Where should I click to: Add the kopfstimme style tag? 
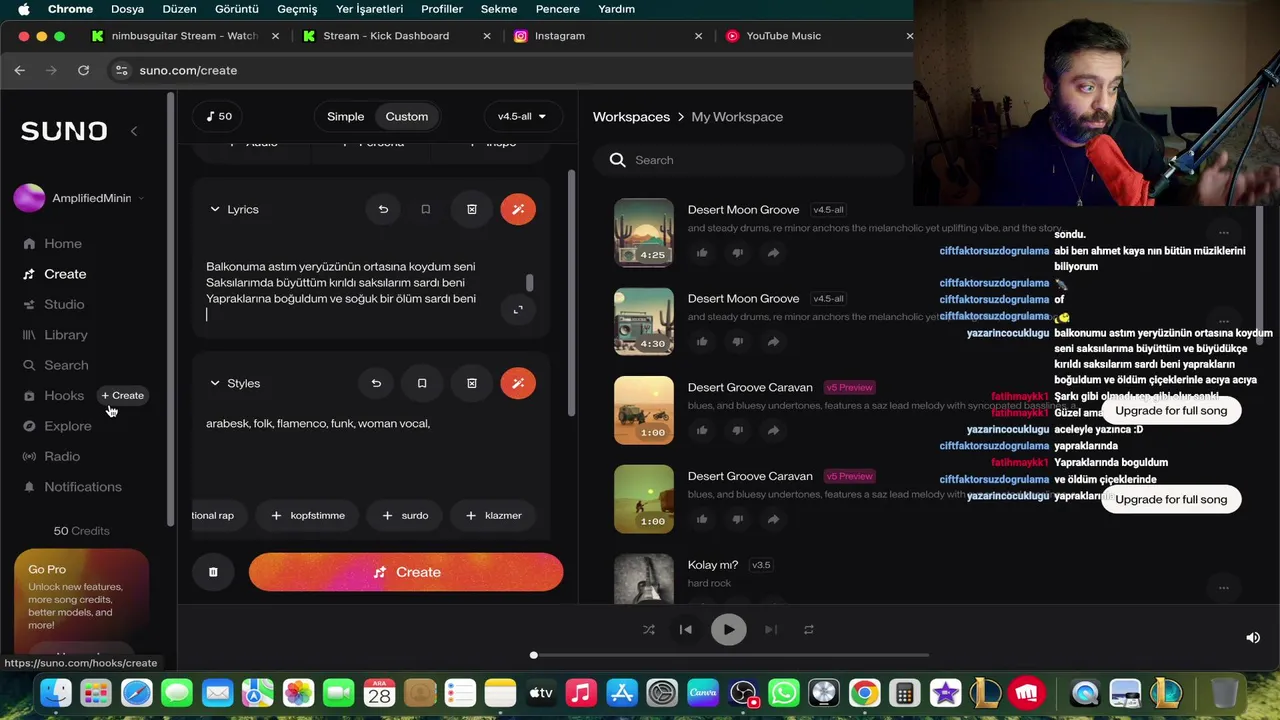pos(307,515)
